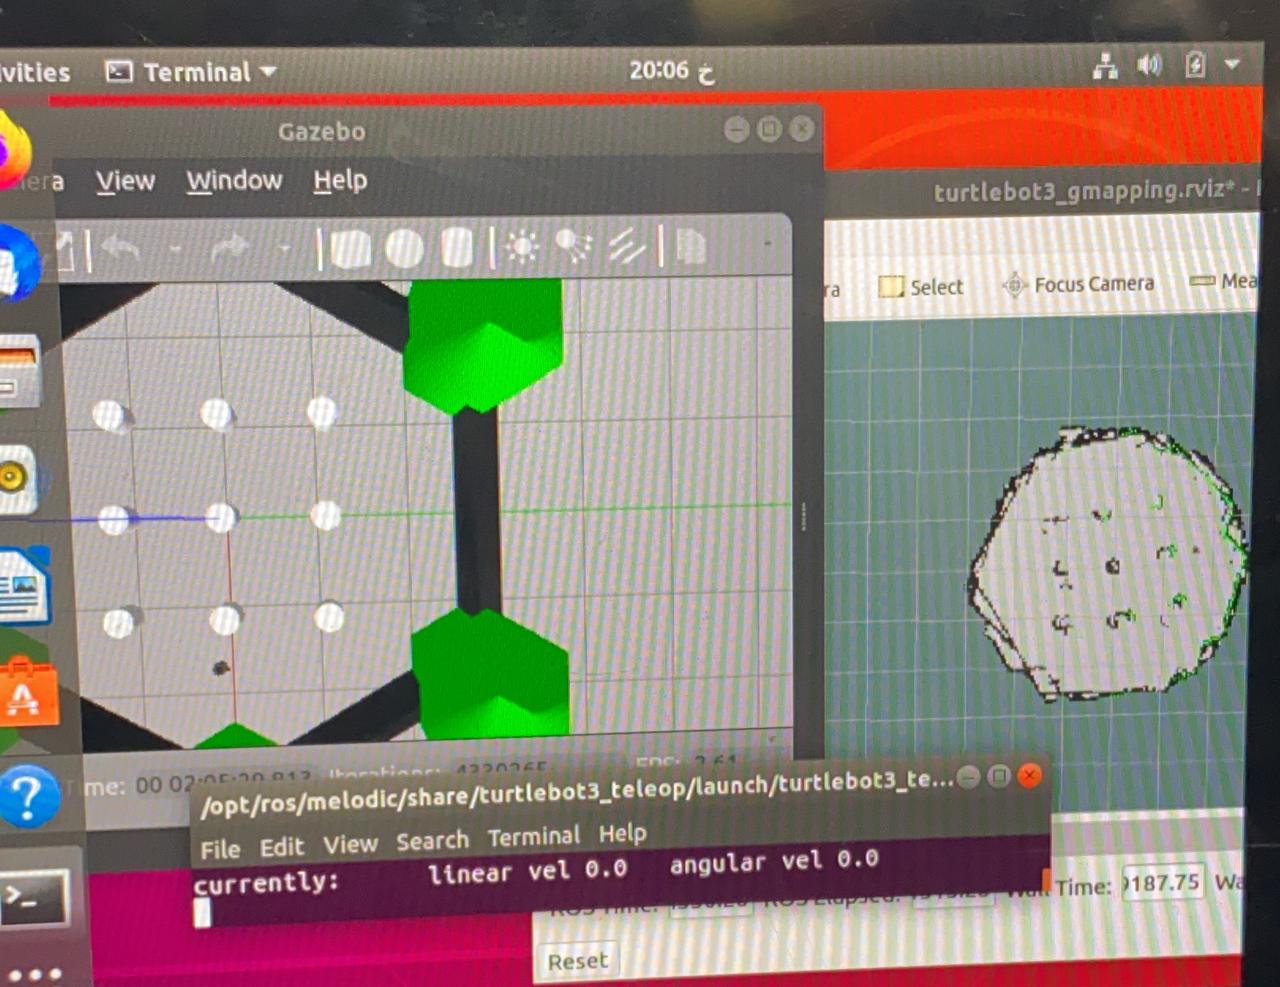Click the redo arrow in Gazebo toolbar
This screenshot has width=1280, height=987.
click(x=229, y=248)
